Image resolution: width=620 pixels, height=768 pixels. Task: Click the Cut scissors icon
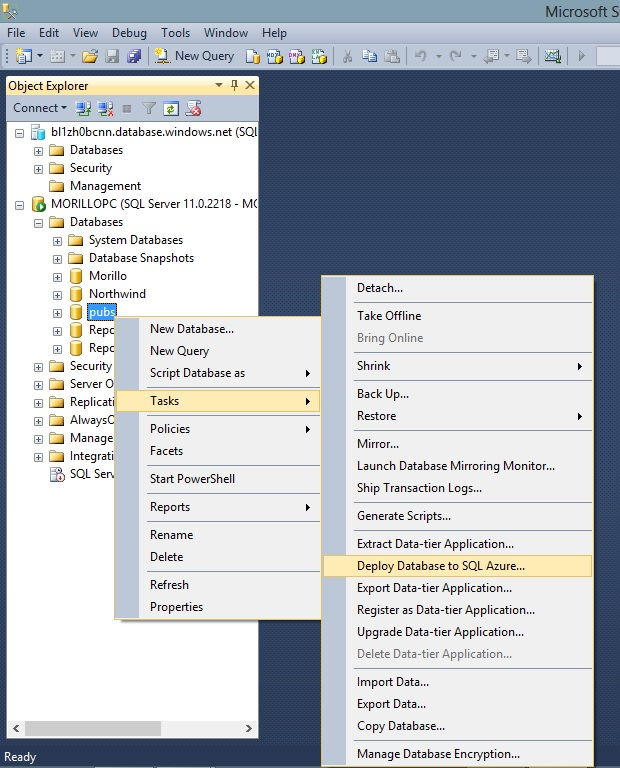point(347,56)
